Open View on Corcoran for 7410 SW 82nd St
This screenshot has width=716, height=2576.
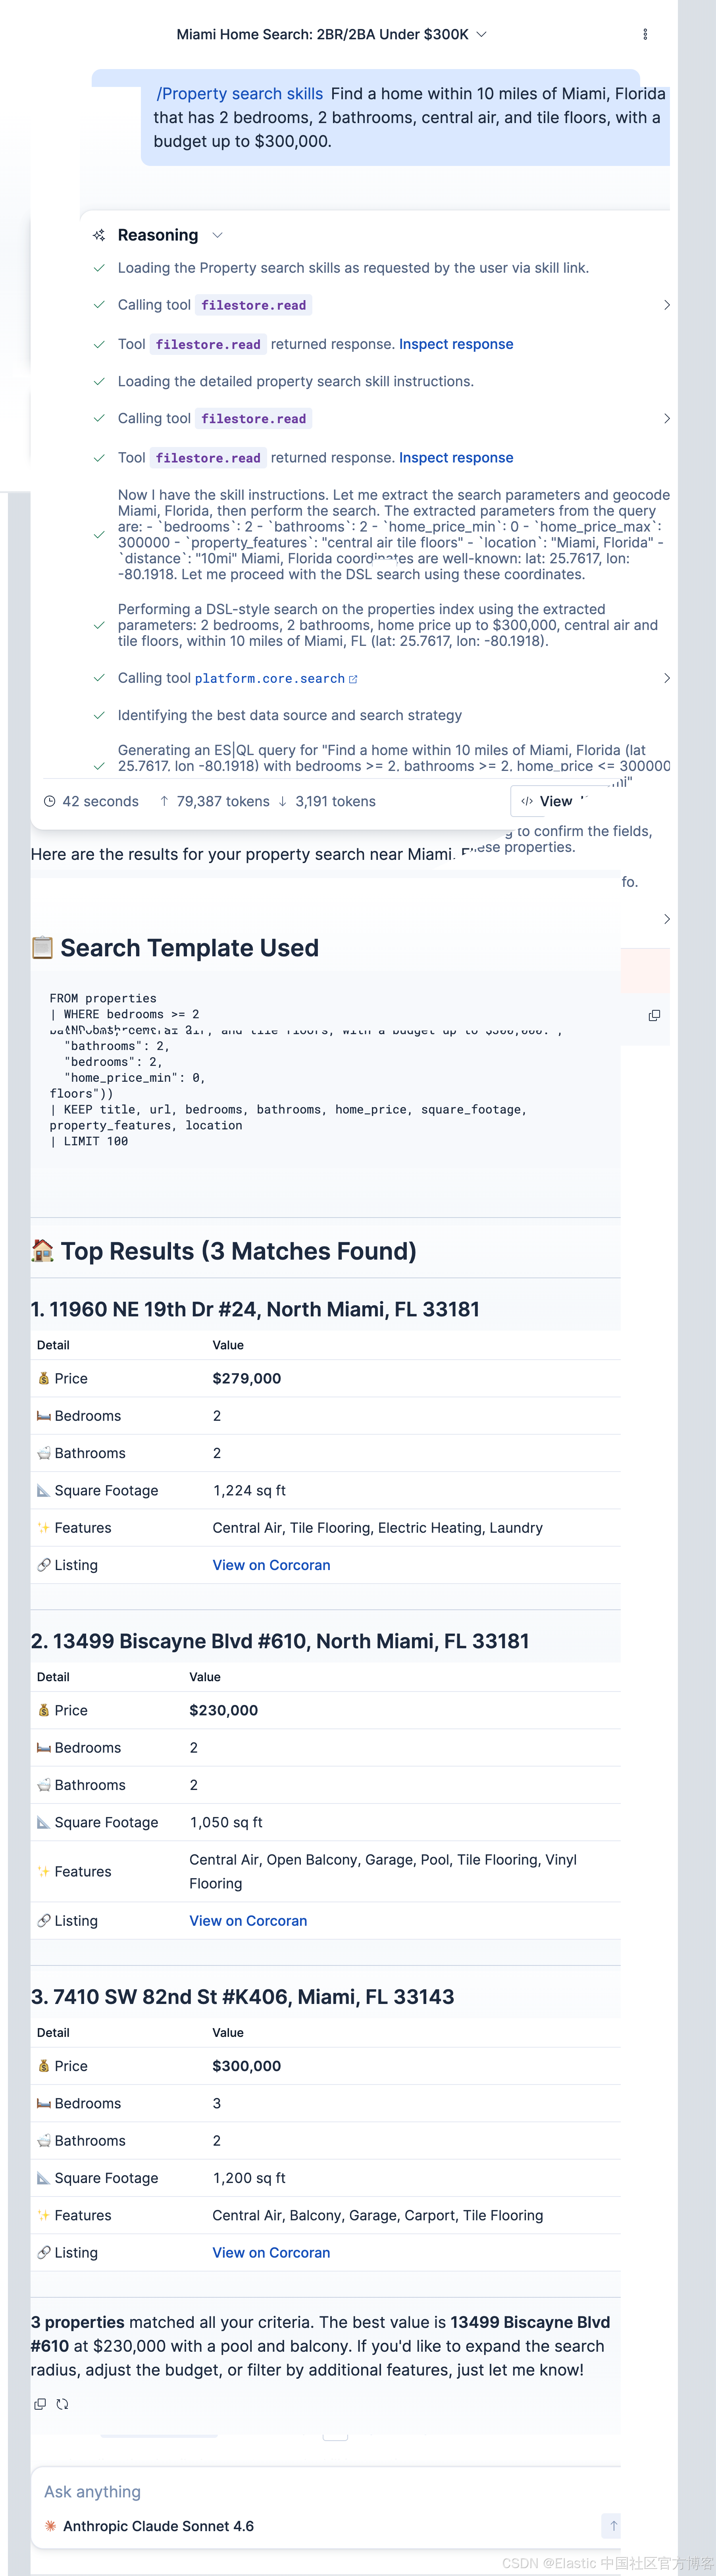coord(271,2253)
